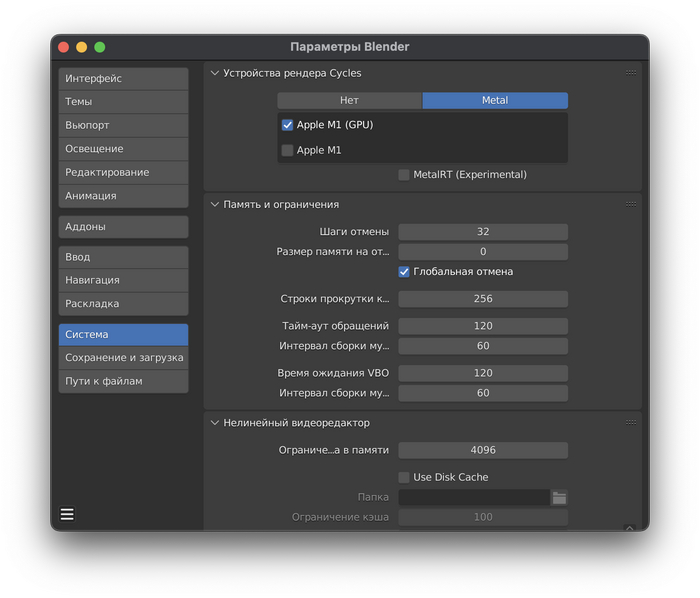Enable MetalRT (Experimental) checkbox
The image size is (700, 598).
click(404, 175)
